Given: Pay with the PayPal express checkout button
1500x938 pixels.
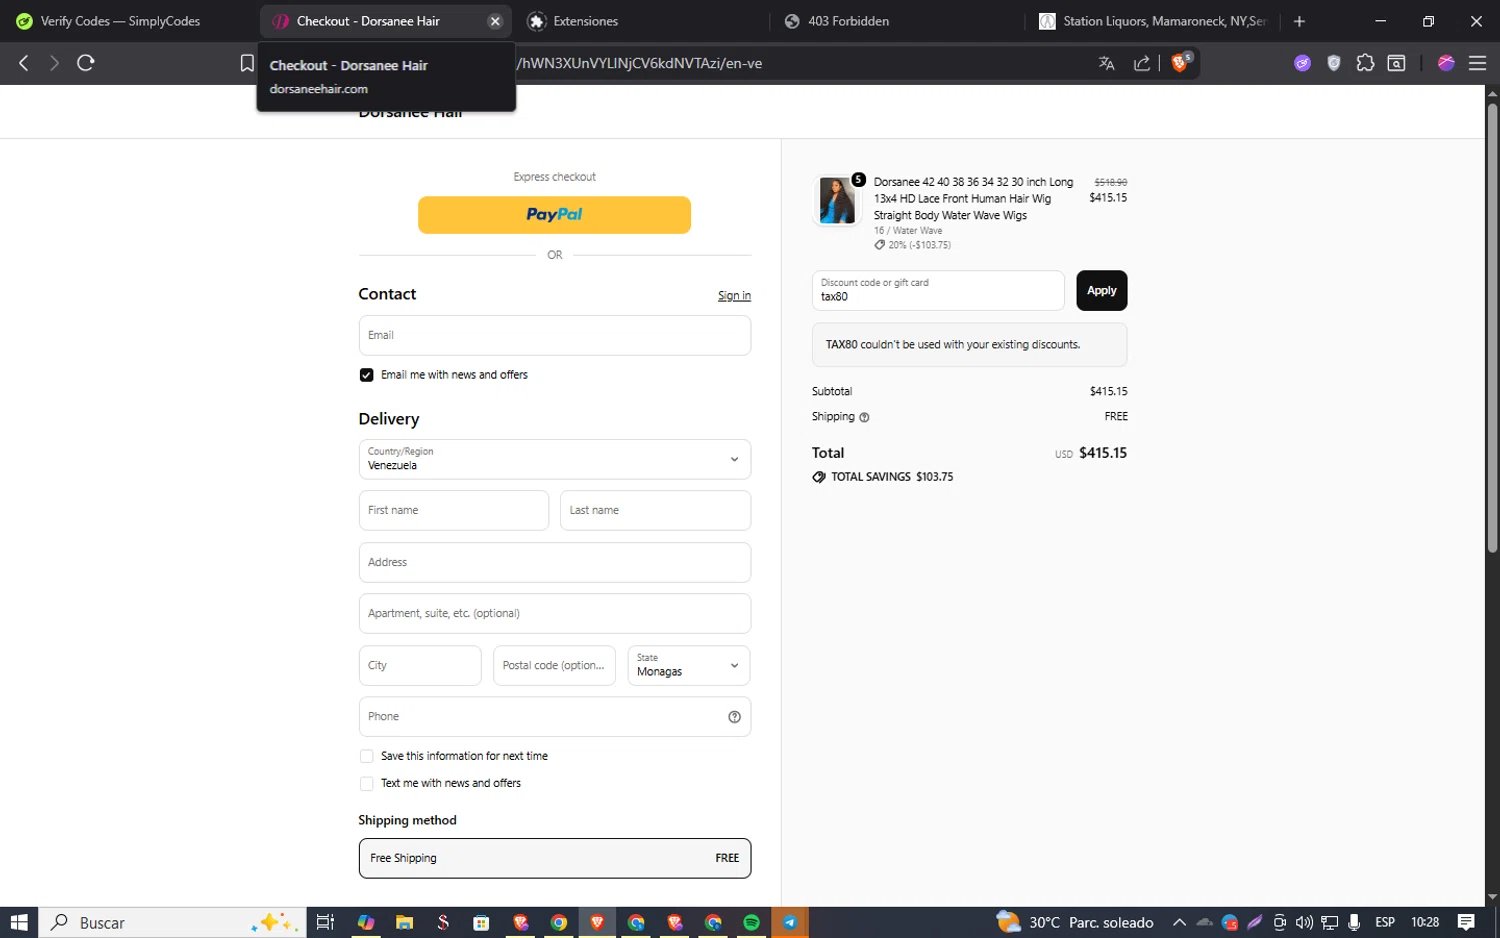Looking at the screenshot, I should coord(554,215).
